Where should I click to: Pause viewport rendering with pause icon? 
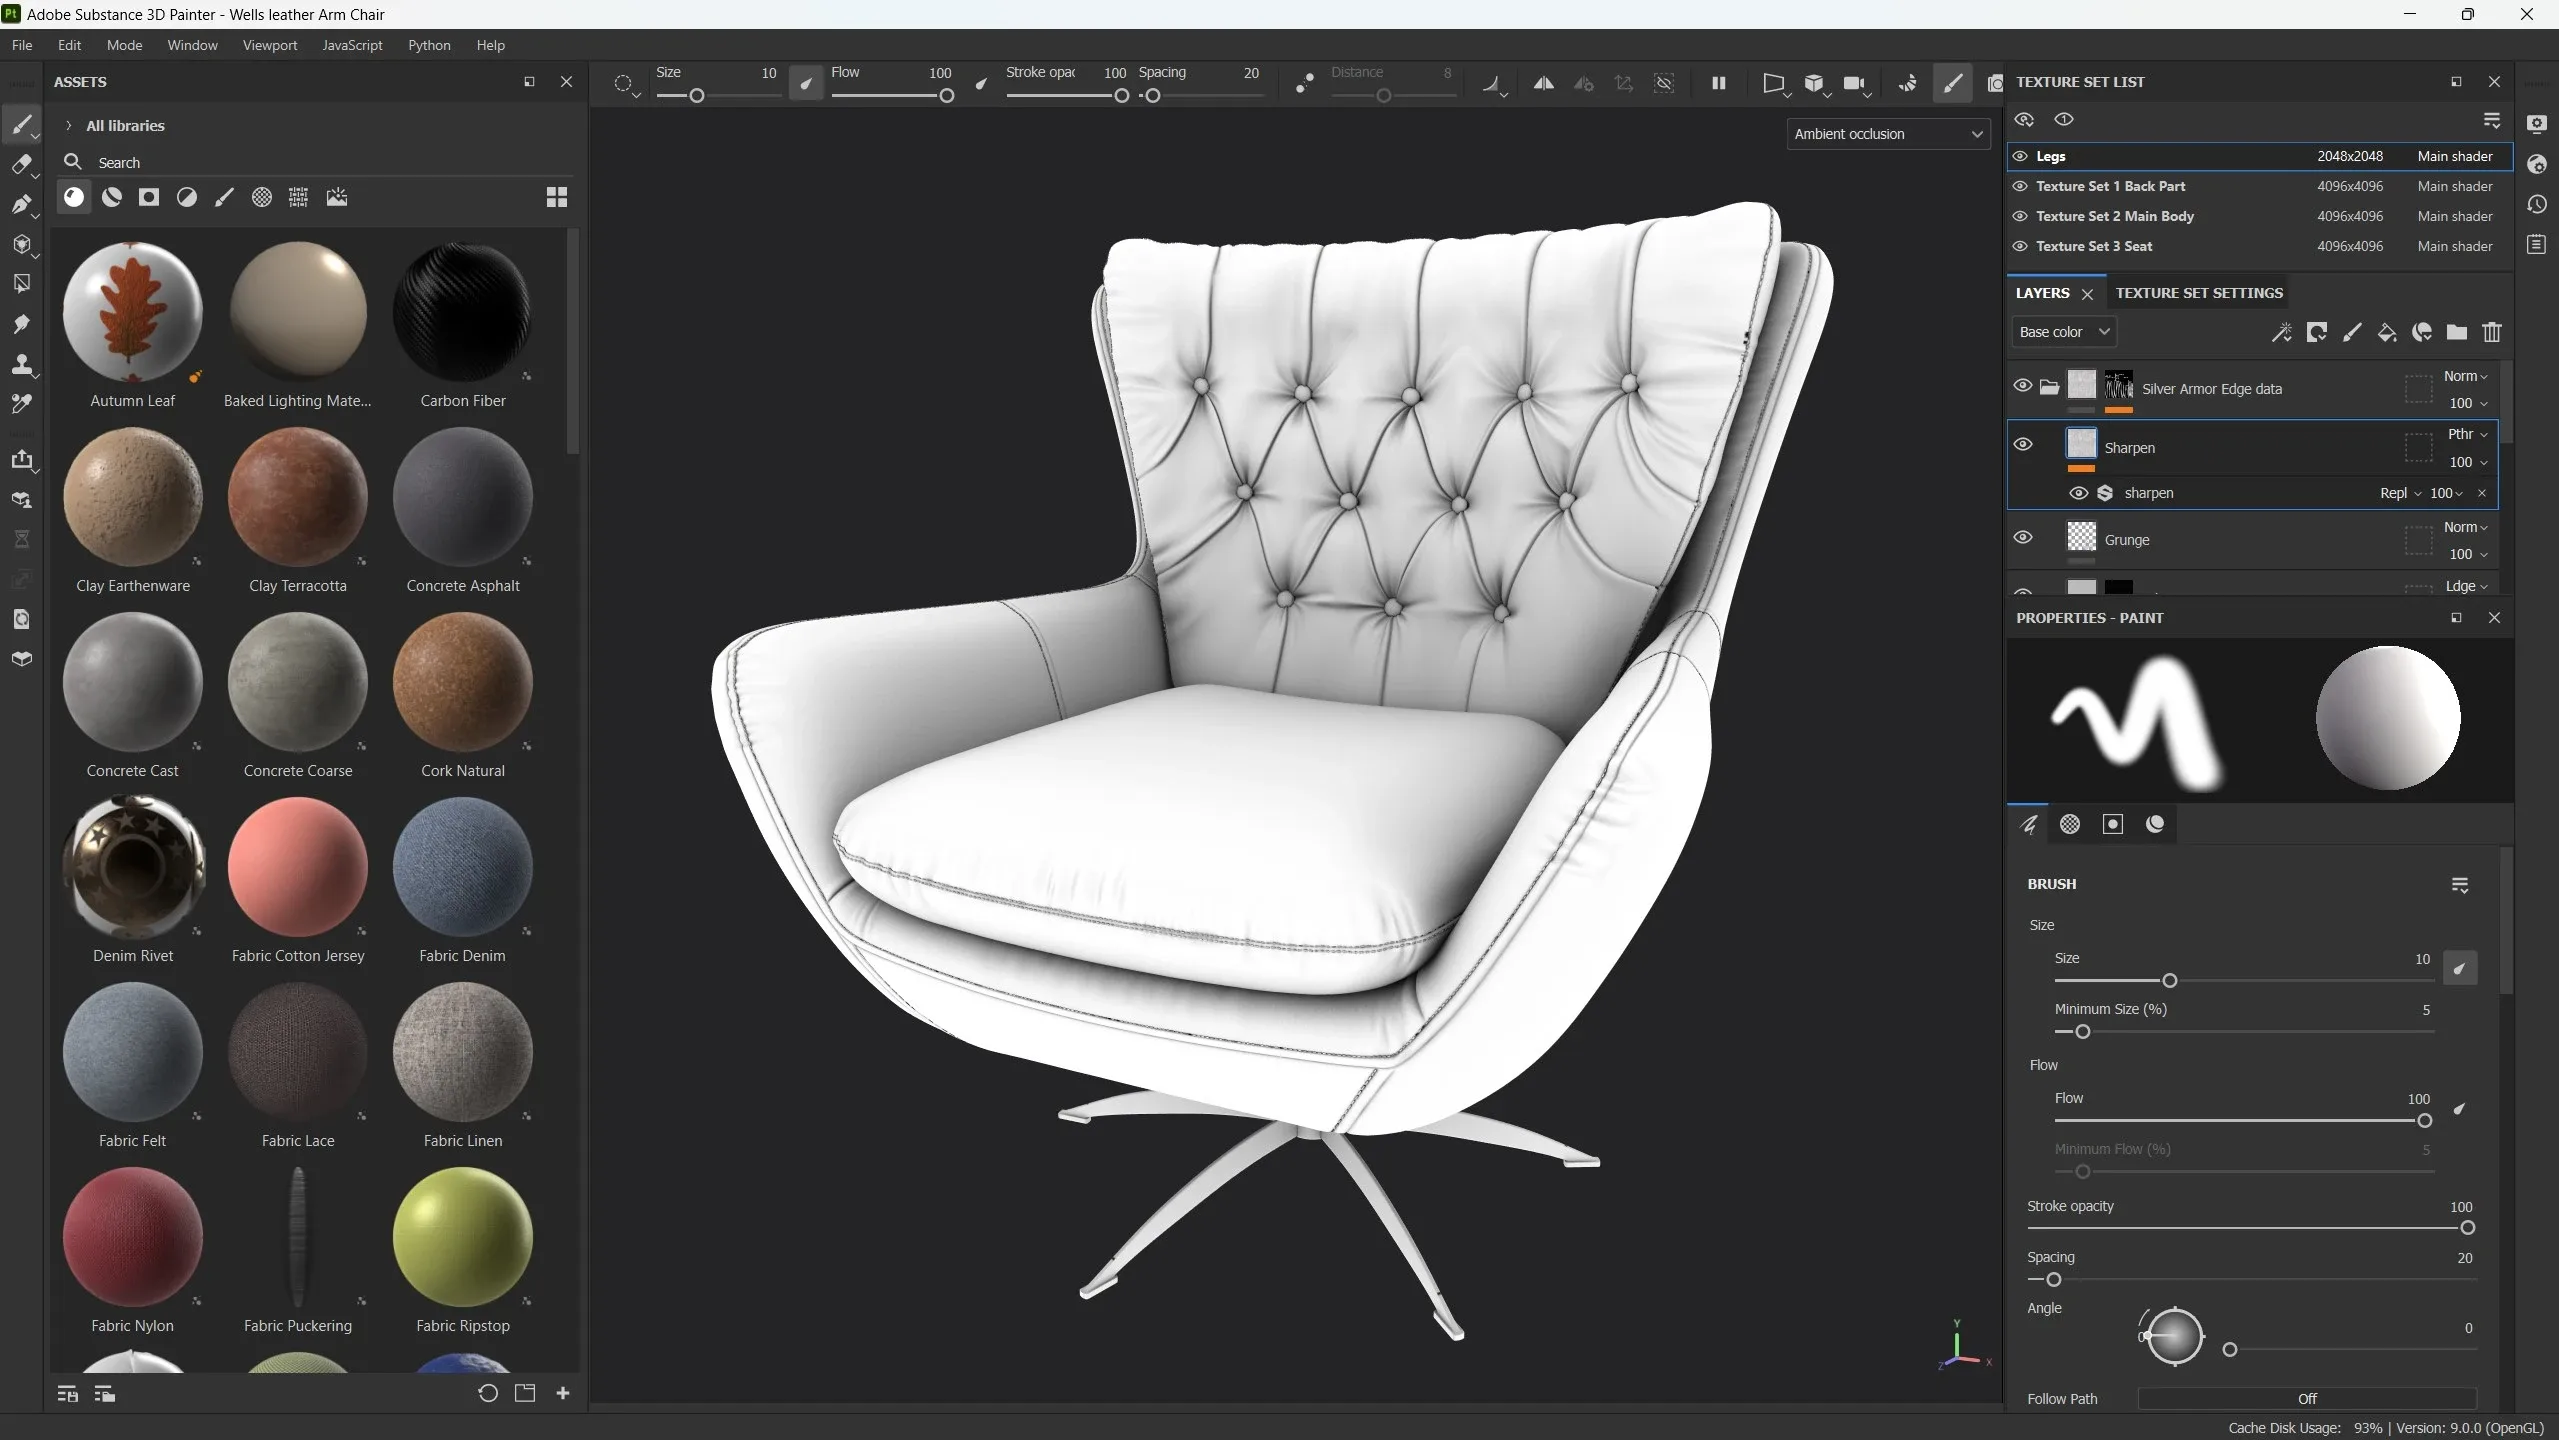pyautogui.click(x=1718, y=84)
